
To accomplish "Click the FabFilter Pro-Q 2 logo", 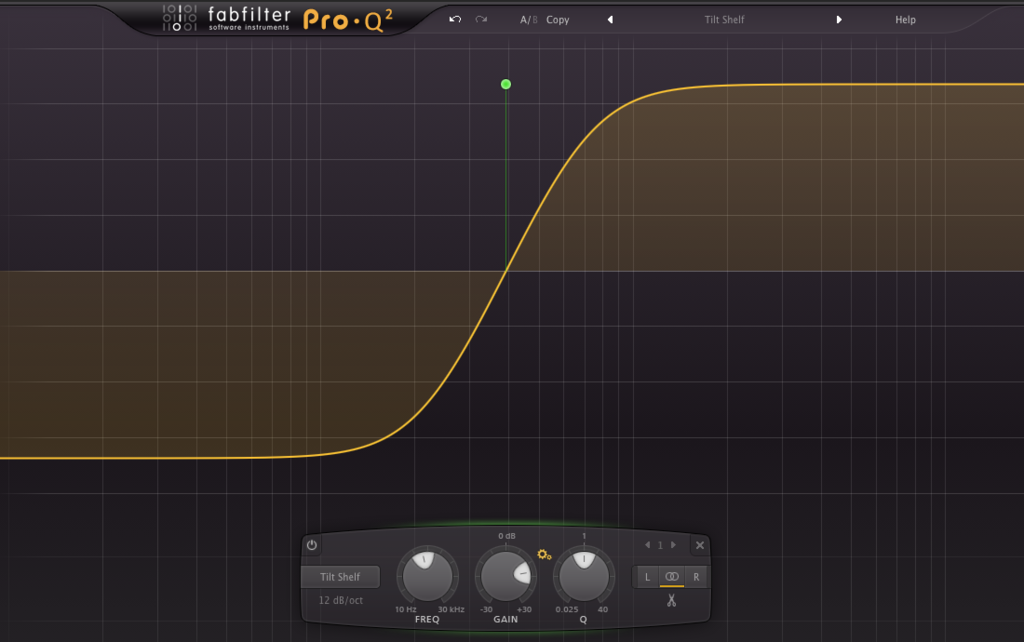I will click(278, 19).
